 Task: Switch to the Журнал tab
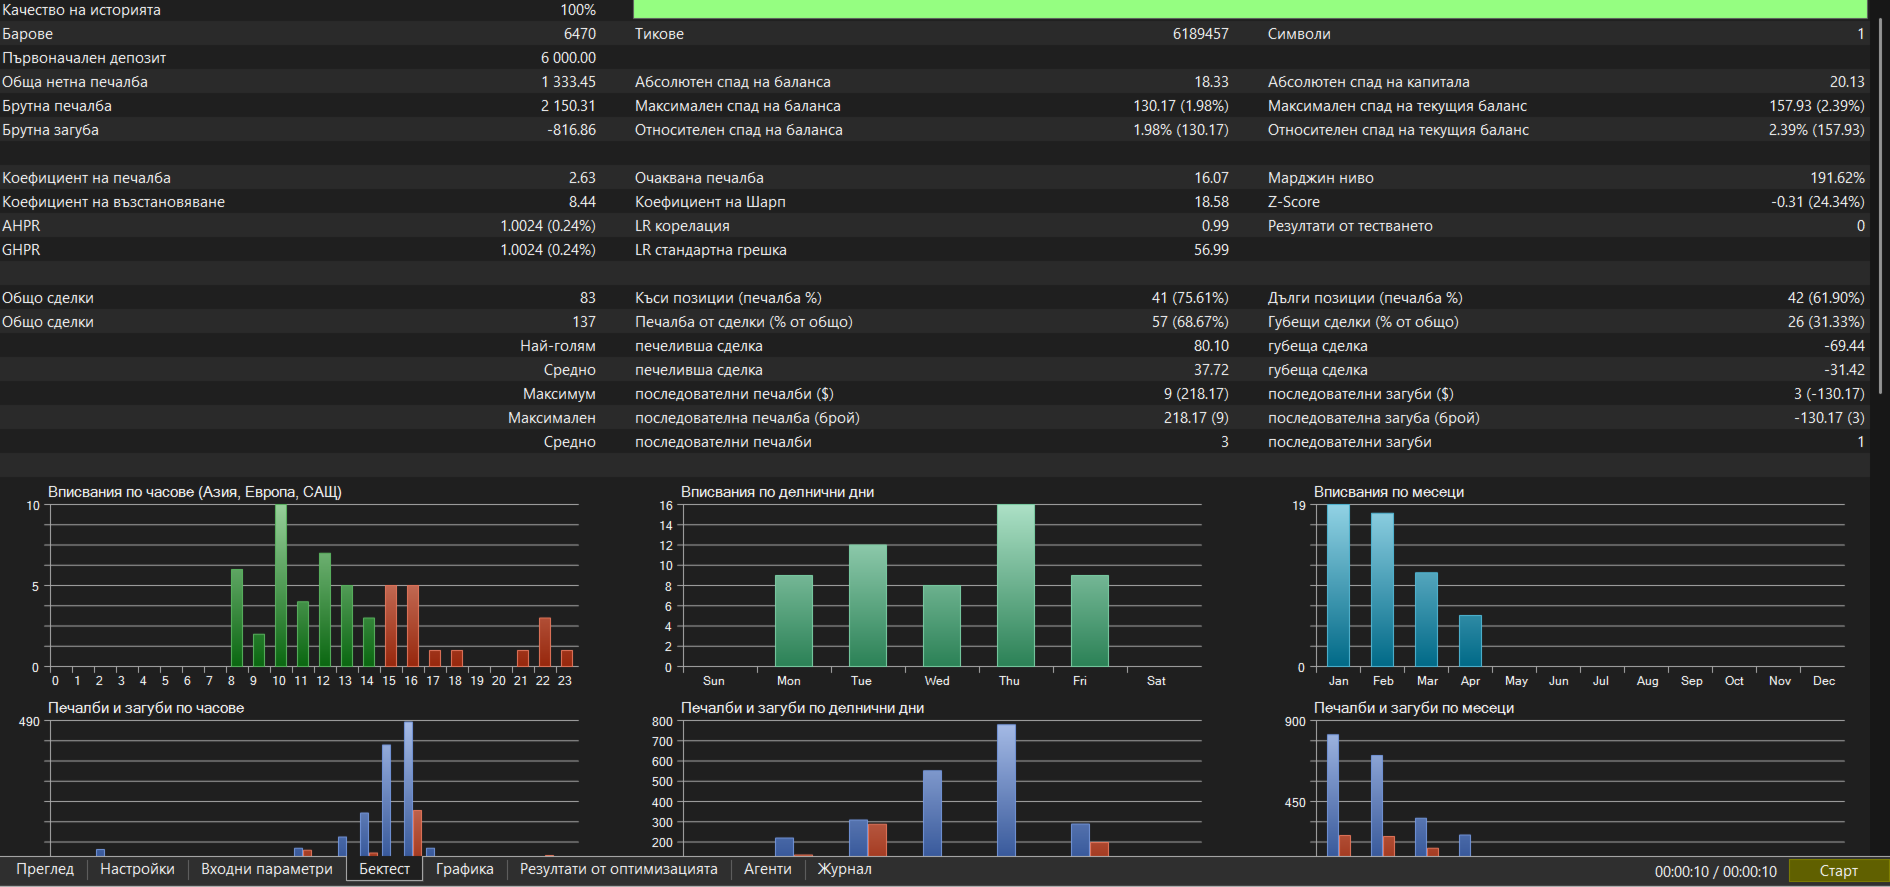845,869
